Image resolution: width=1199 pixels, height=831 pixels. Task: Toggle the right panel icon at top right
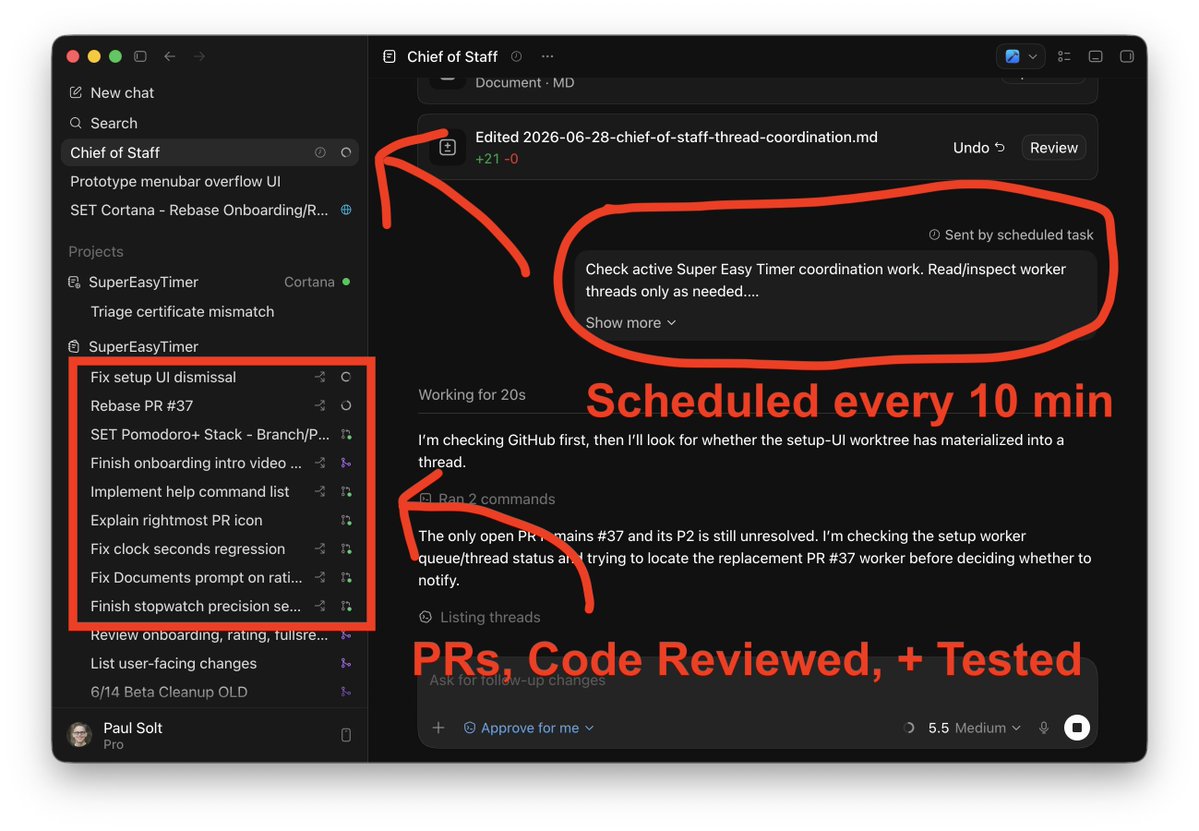1126,57
